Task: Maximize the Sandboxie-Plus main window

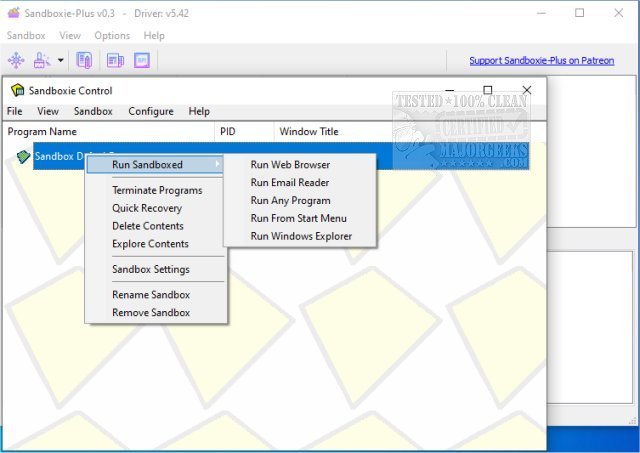Action: (x=580, y=13)
